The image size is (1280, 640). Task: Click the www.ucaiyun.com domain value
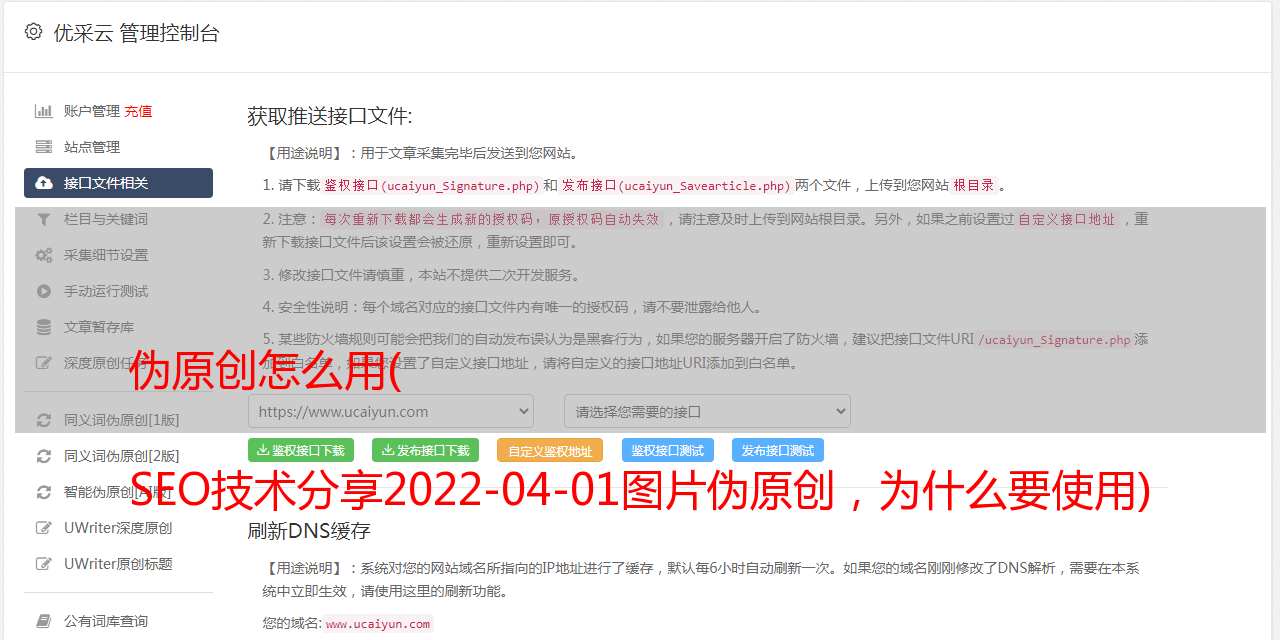378,624
